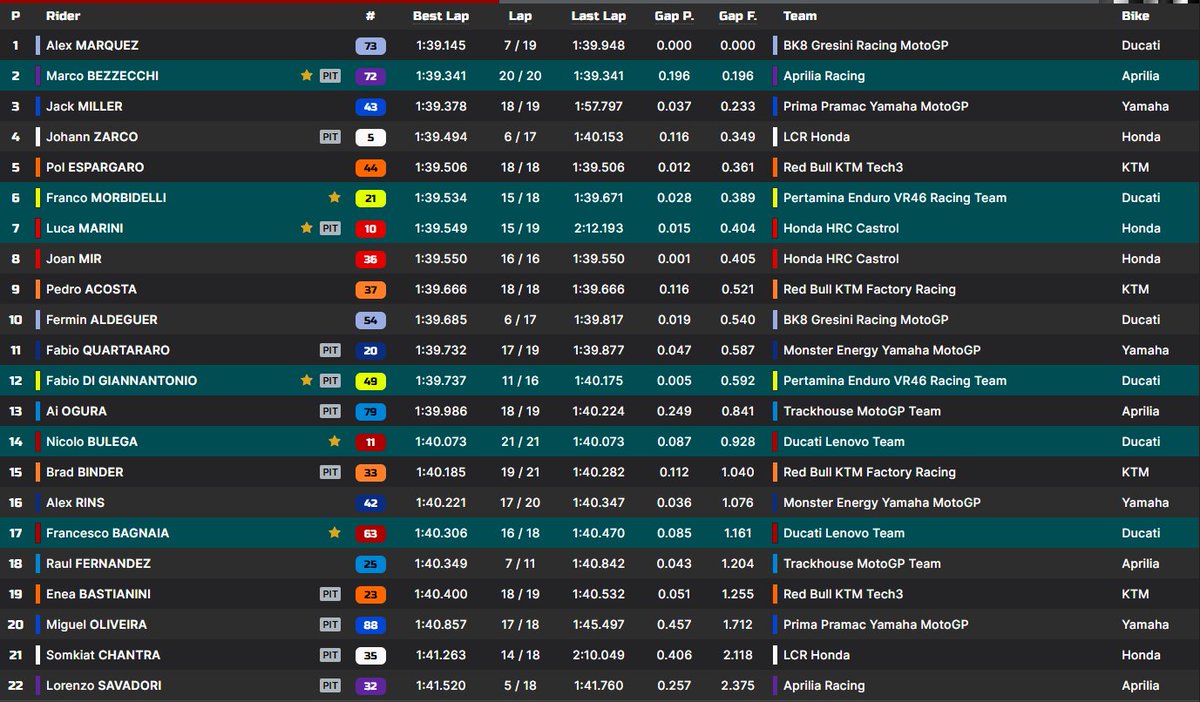Click the Bike column header
This screenshot has height=702, width=1200.
click(1135, 16)
